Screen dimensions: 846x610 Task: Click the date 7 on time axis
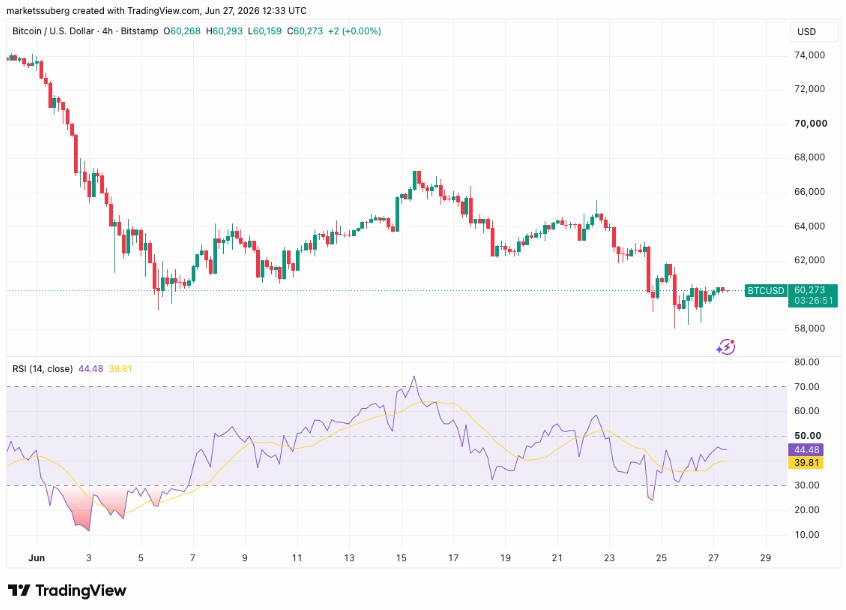click(x=193, y=558)
